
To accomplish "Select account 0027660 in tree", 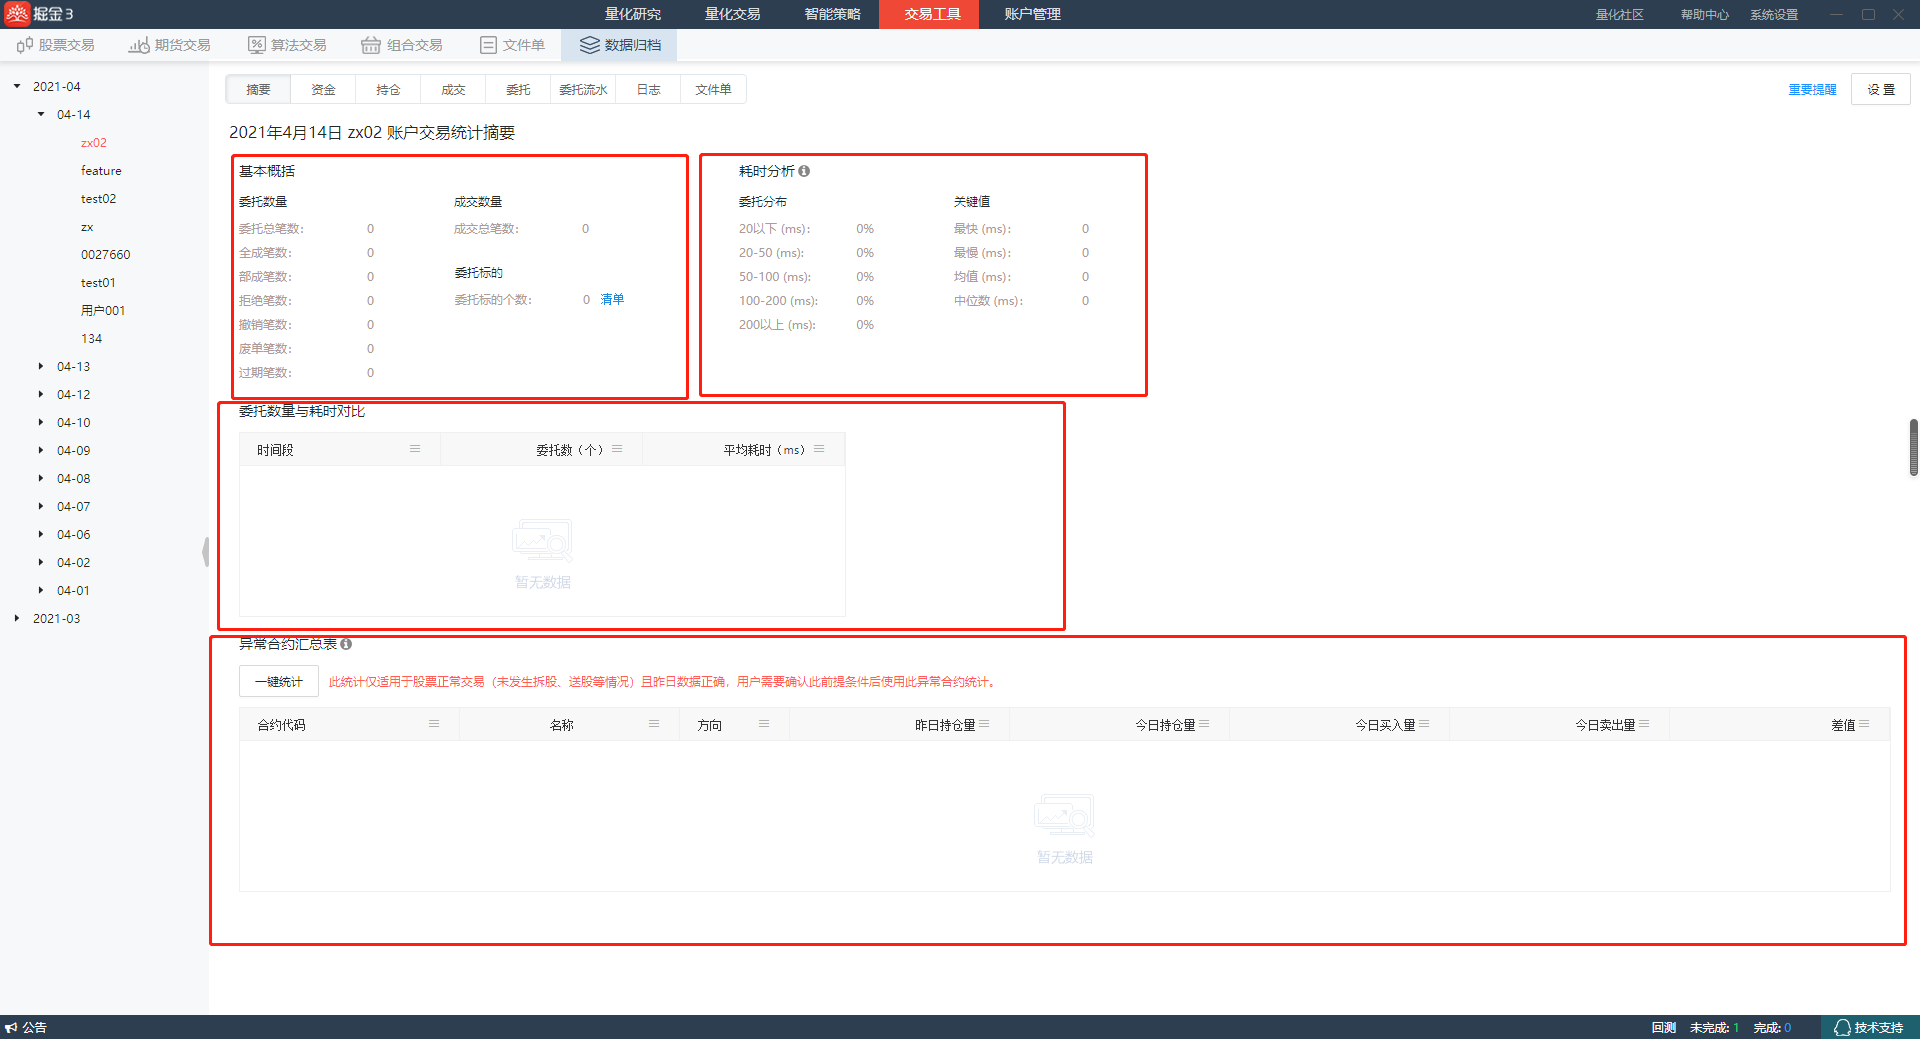I will [x=105, y=254].
